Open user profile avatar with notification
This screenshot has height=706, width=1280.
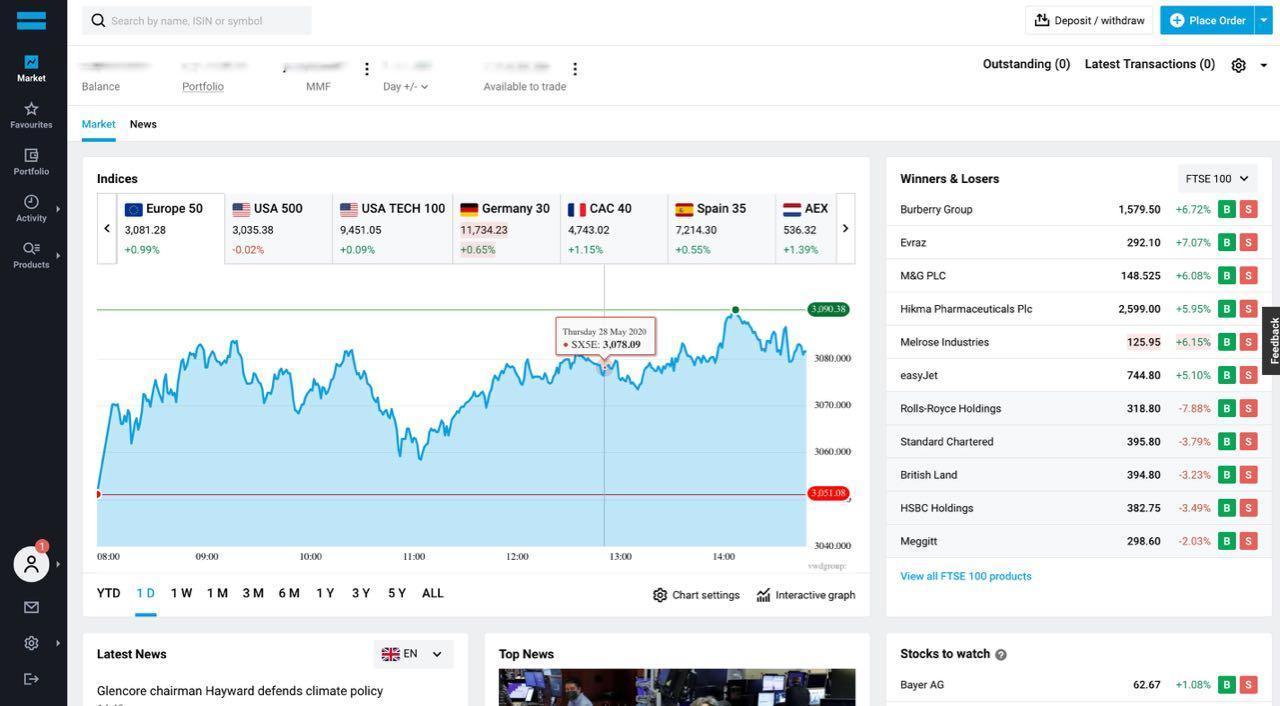tap(31, 564)
